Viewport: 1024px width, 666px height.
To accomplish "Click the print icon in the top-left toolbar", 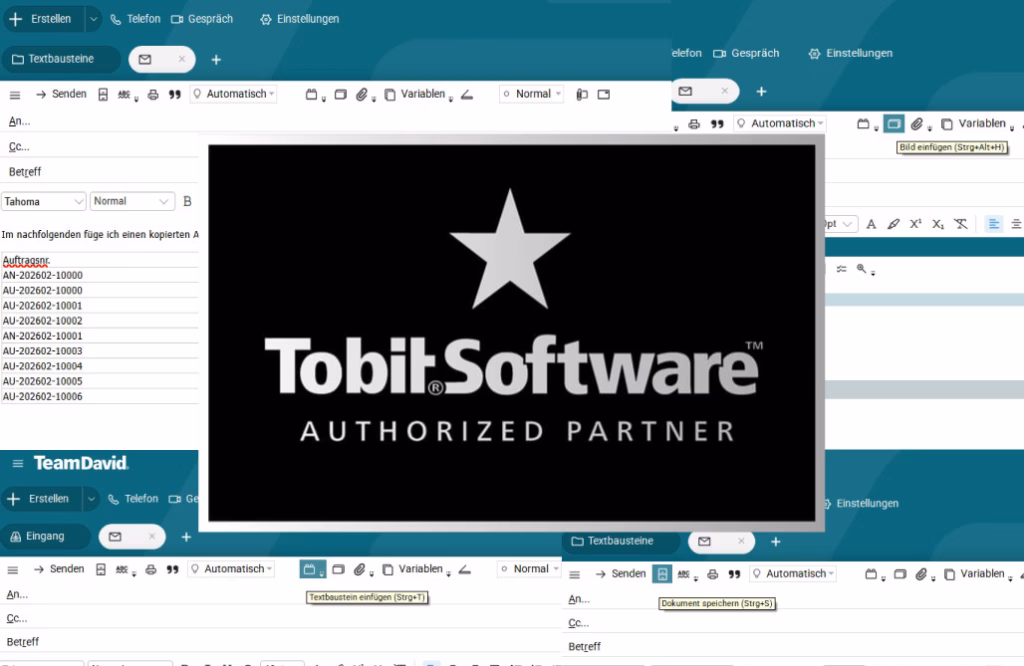I will click(x=153, y=95).
